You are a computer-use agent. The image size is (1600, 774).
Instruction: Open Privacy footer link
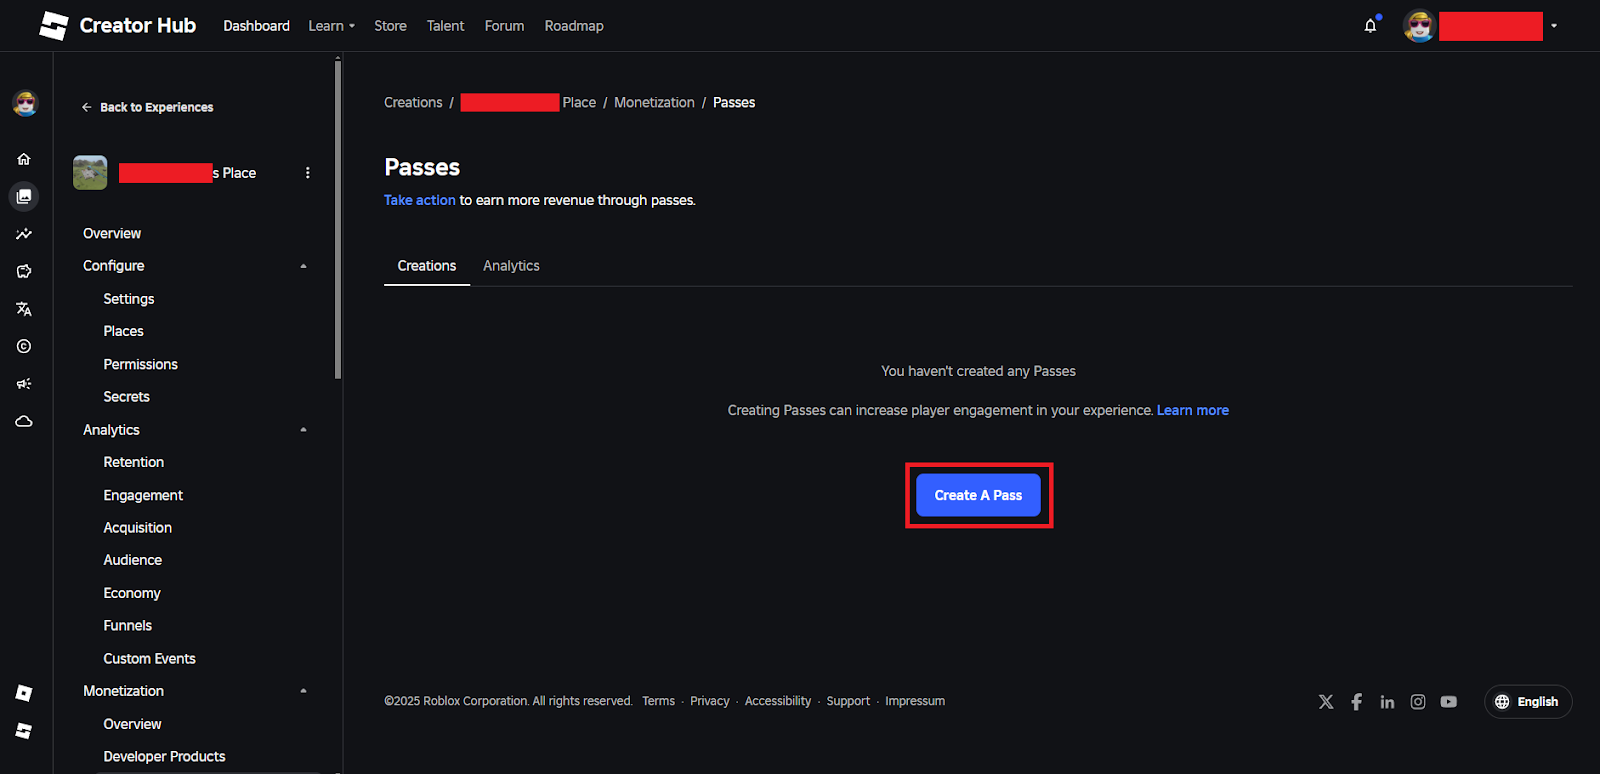(710, 701)
